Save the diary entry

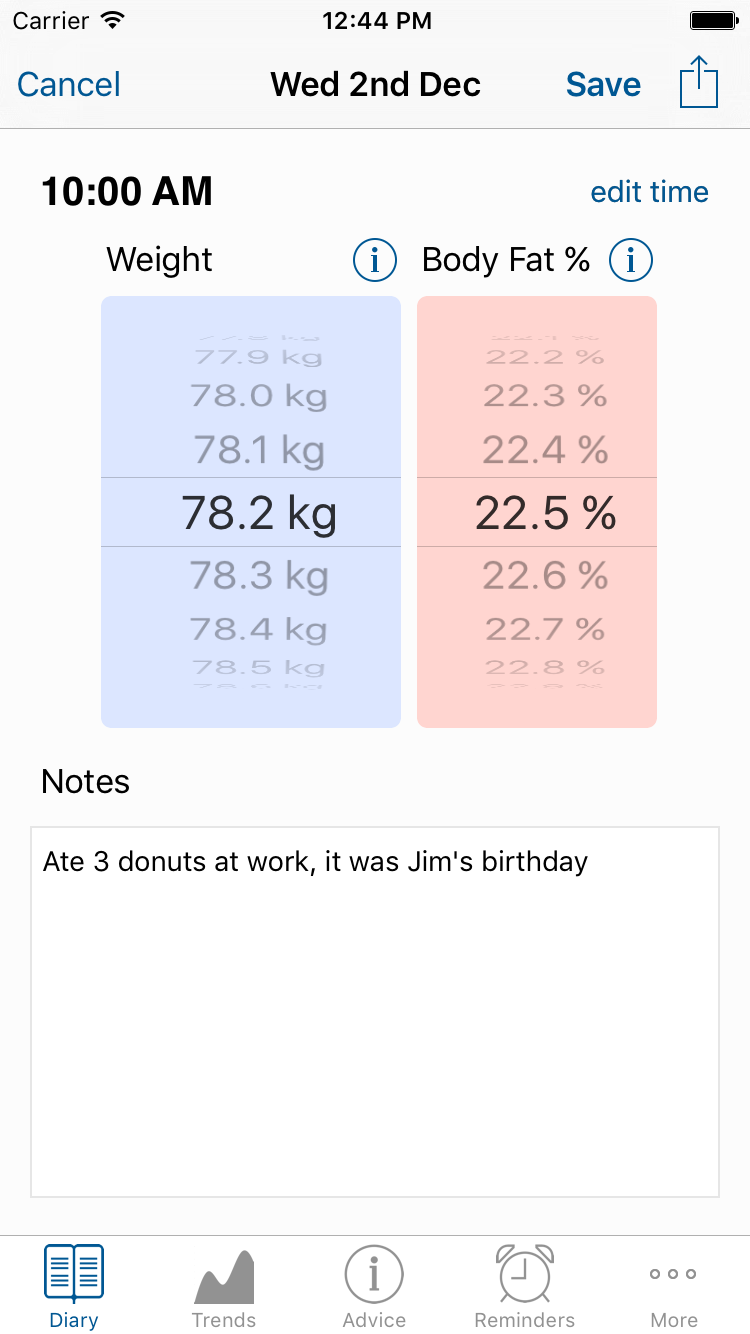click(603, 84)
